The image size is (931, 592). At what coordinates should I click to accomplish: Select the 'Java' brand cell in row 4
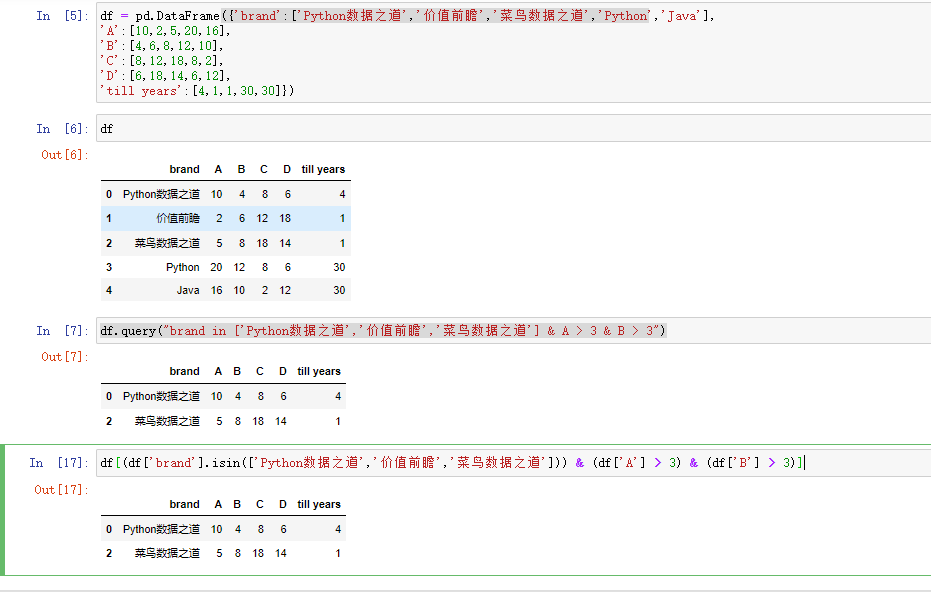[188, 290]
